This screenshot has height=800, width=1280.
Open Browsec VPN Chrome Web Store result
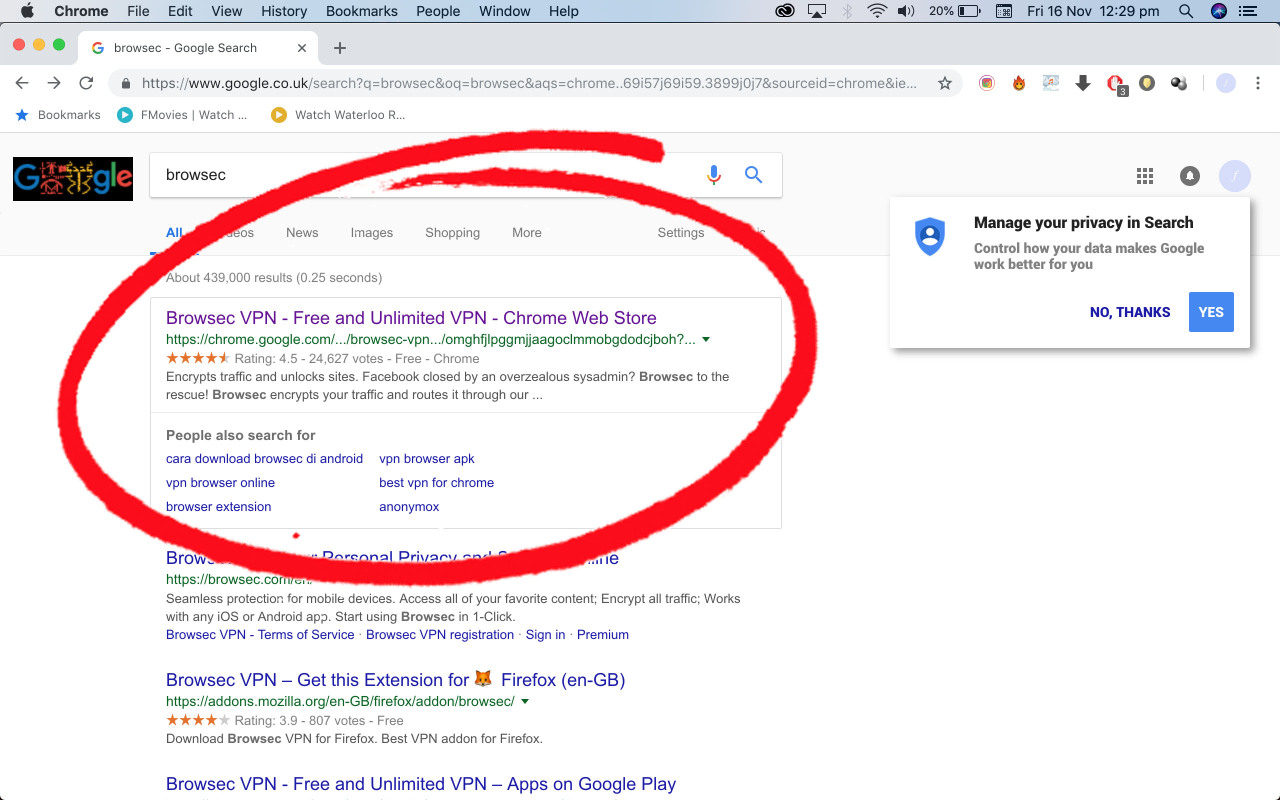pos(411,318)
